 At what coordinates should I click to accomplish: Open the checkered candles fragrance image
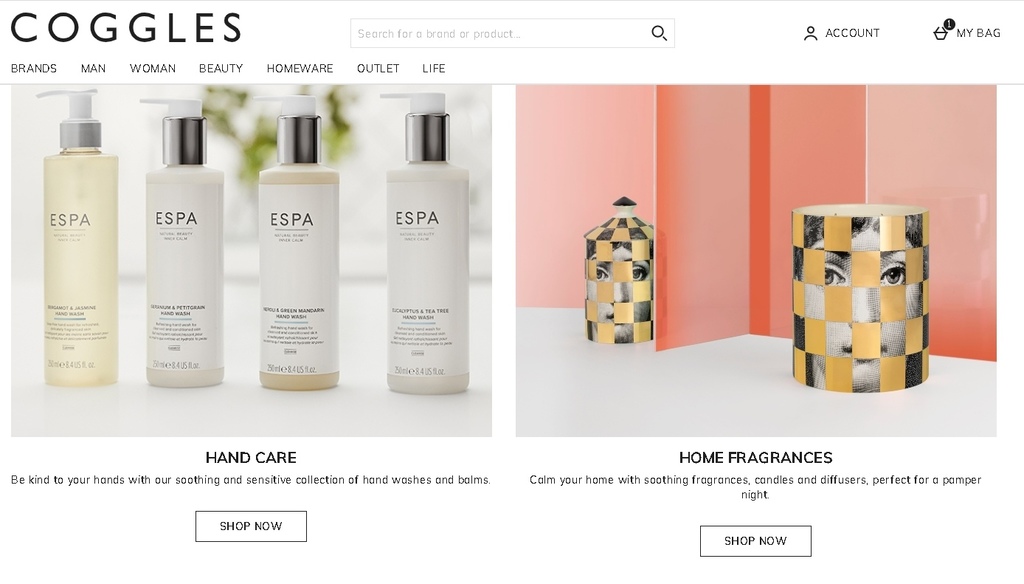click(756, 260)
